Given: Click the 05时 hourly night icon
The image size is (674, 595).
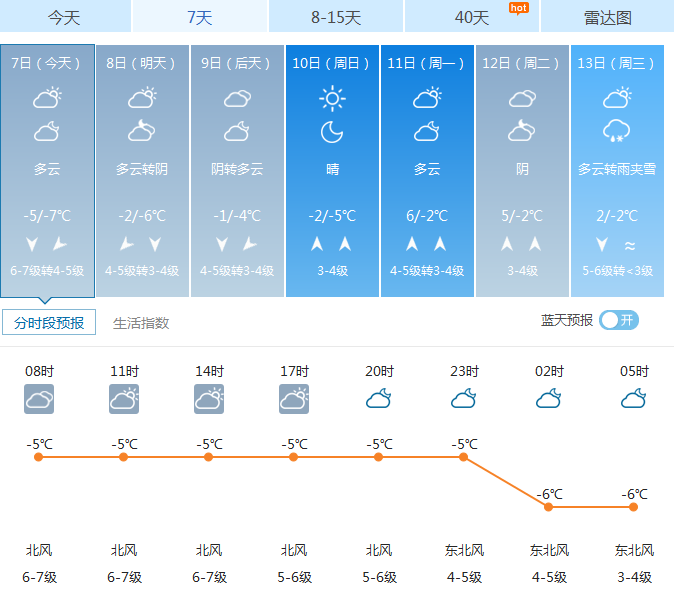Looking at the screenshot, I should click(634, 399).
